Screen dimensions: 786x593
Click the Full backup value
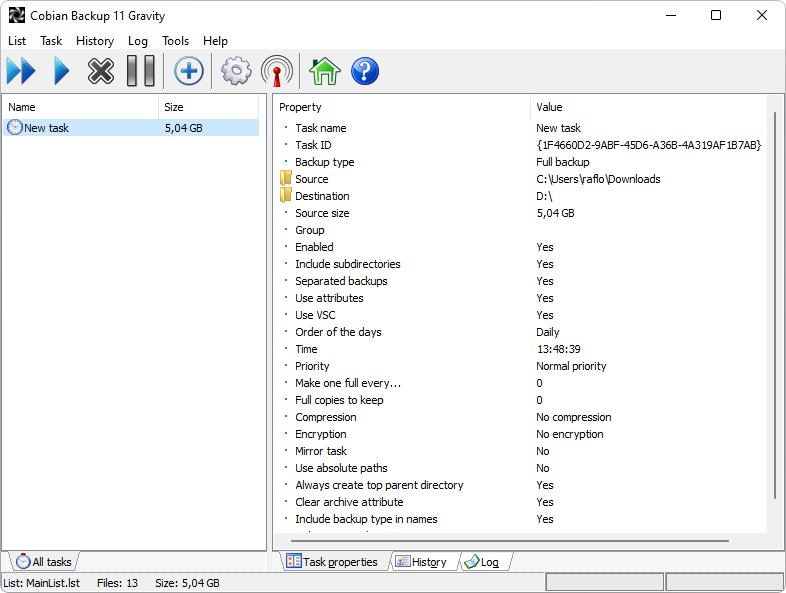562,162
